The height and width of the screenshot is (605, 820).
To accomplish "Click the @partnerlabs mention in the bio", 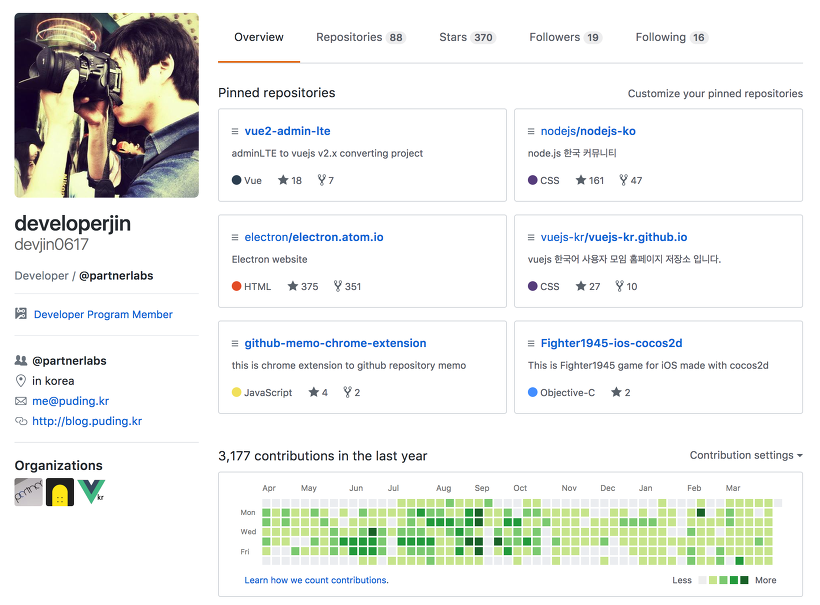I will (116, 276).
